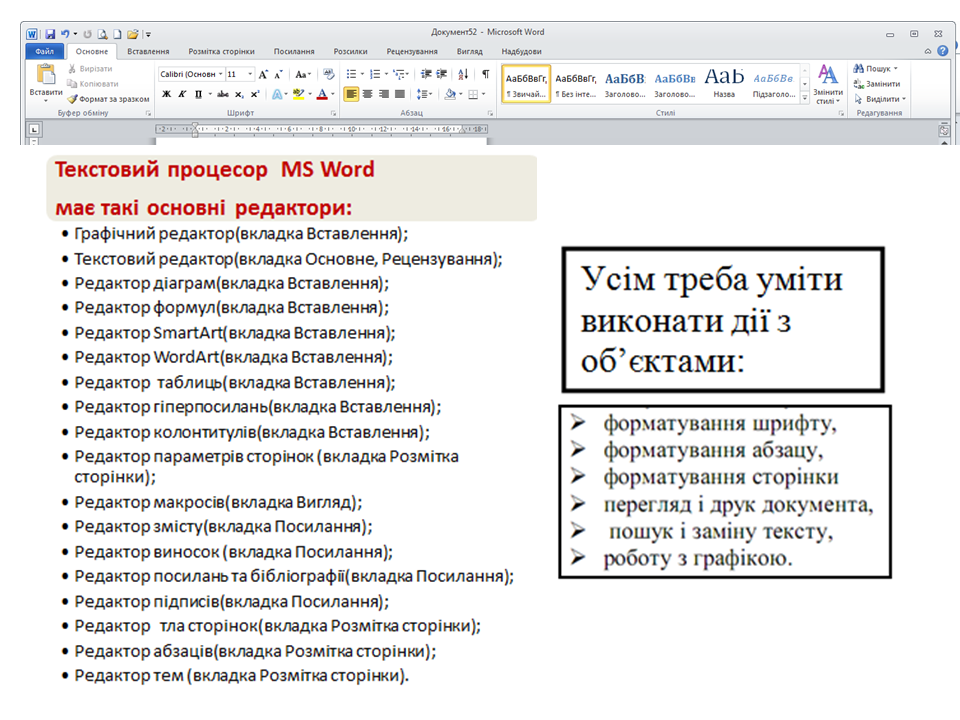
Task: Click the Копіювати button
Action: click(92, 84)
